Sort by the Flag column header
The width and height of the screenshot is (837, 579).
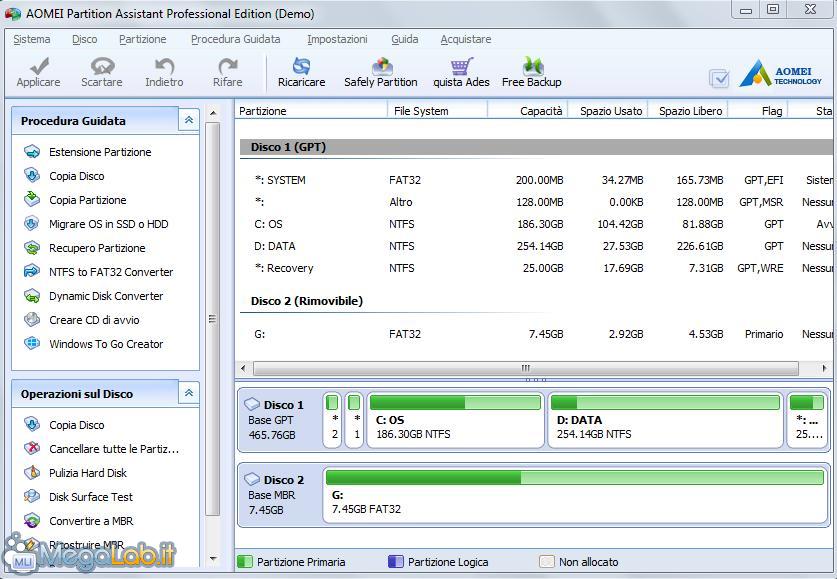point(758,110)
